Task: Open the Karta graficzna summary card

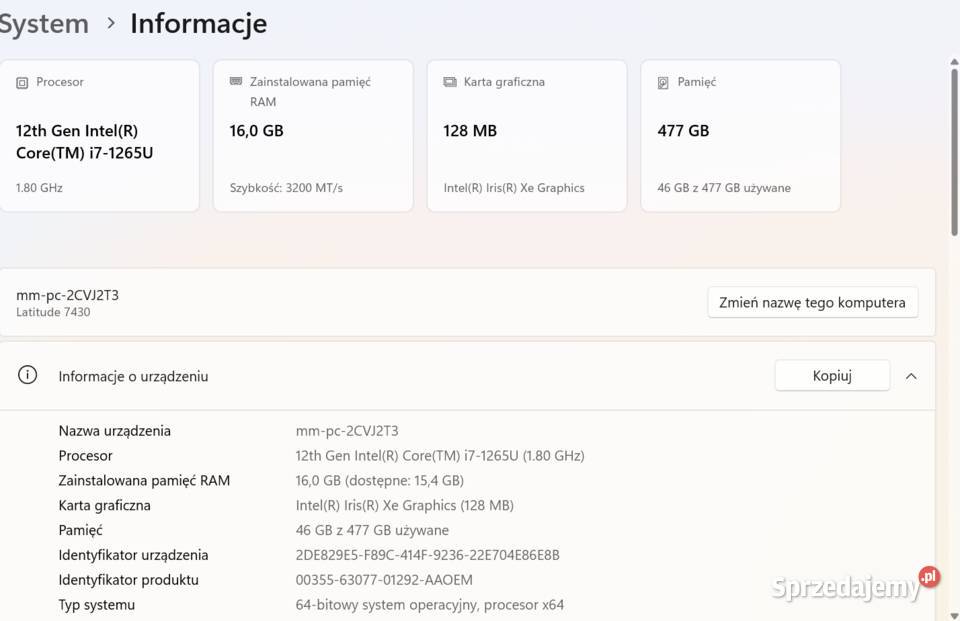Action: point(527,136)
